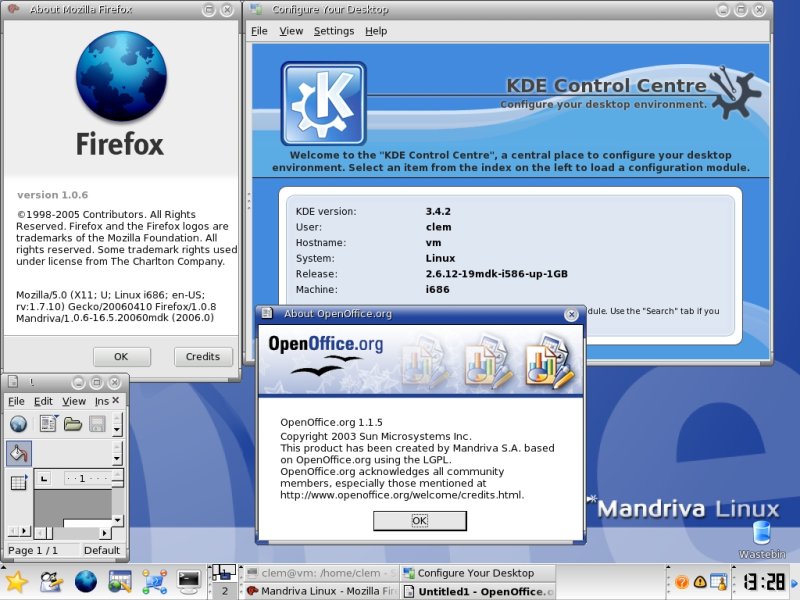Switch to Mandriva Linux - Mozilla Firefox taskbar entry
The height and width of the screenshot is (600, 800).
click(x=320, y=591)
